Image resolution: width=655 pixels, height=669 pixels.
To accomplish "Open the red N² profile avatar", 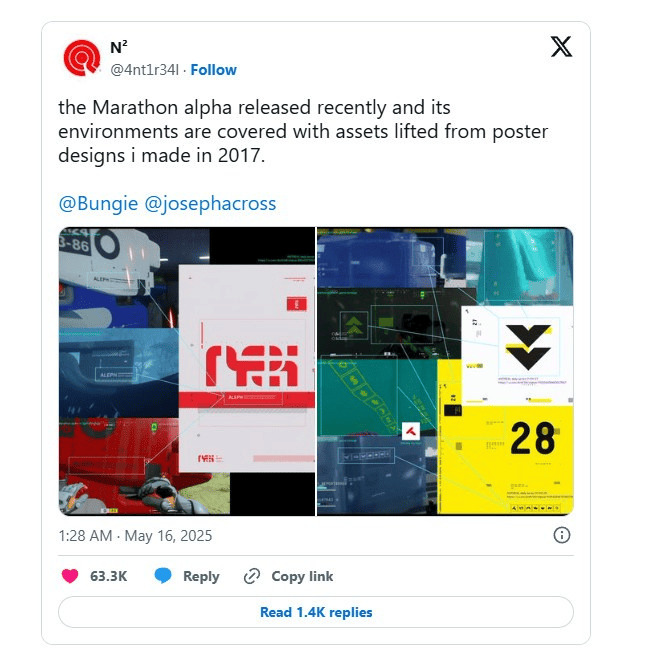I will 81,59.
